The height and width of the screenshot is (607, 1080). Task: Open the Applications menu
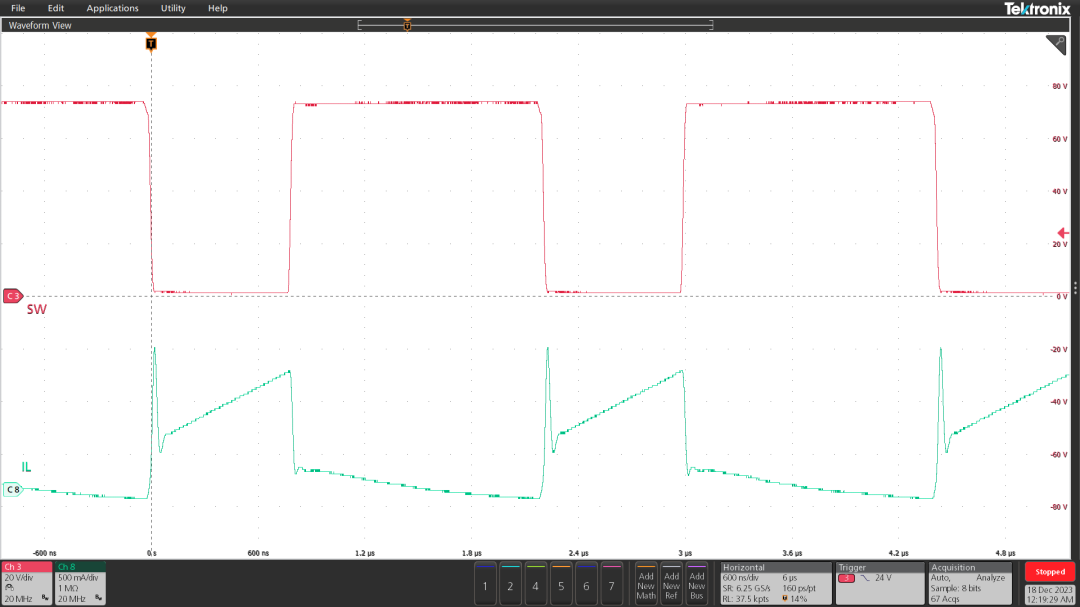(112, 8)
